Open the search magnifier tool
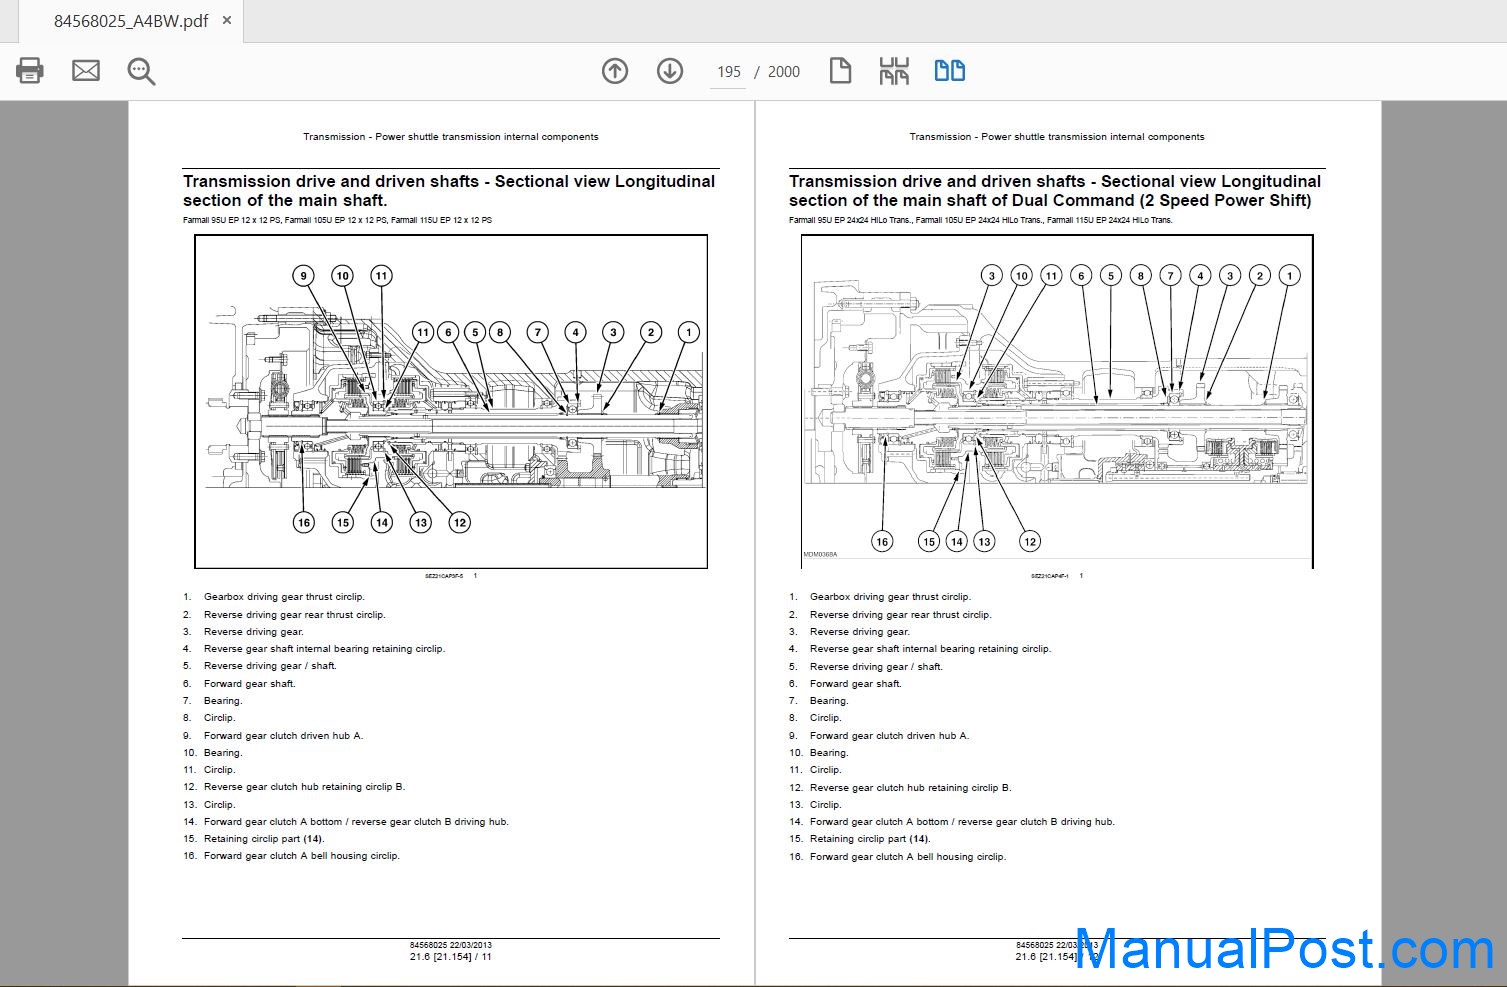The height and width of the screenshot is (987, 1507). 141,71
